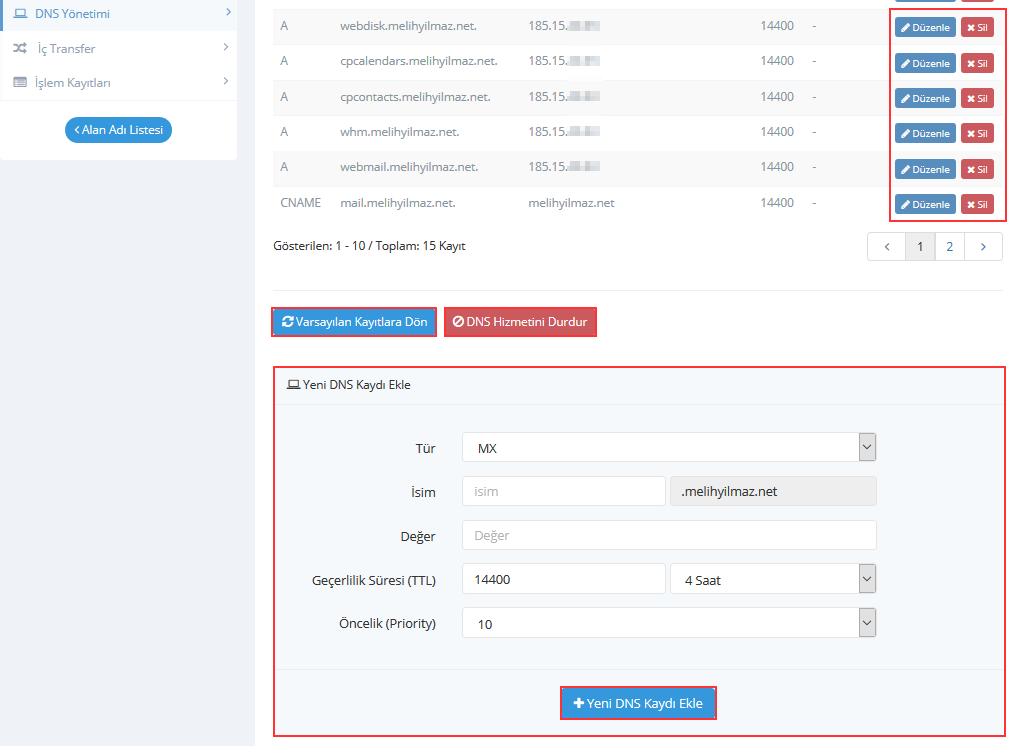Stop DNS service with DNS Hizmetini Durdur
1021x746 pixels.
(520, 322)
